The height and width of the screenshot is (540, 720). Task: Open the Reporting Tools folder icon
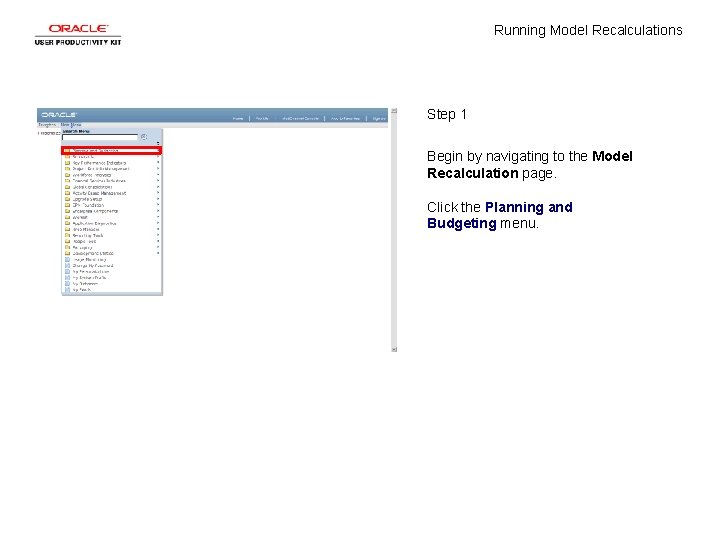68,235
